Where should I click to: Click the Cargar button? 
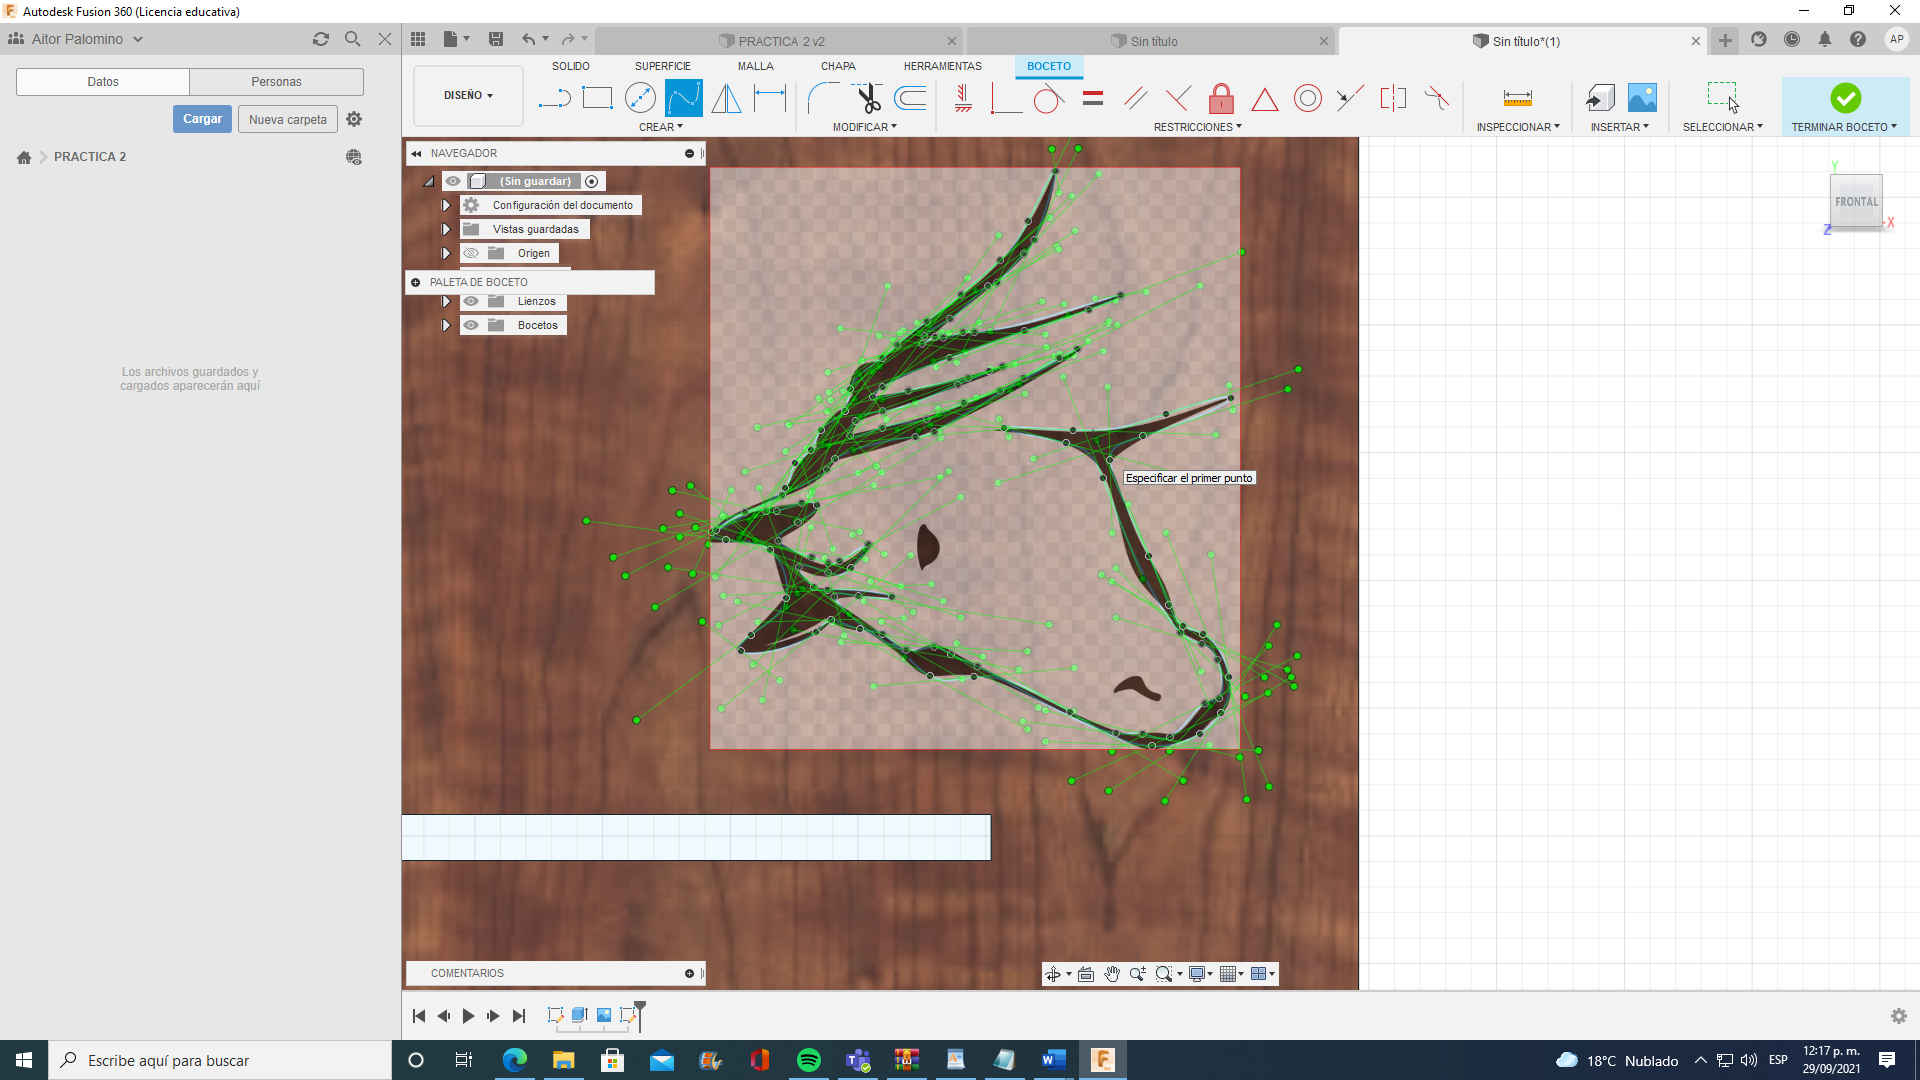[x=202, y=119]
